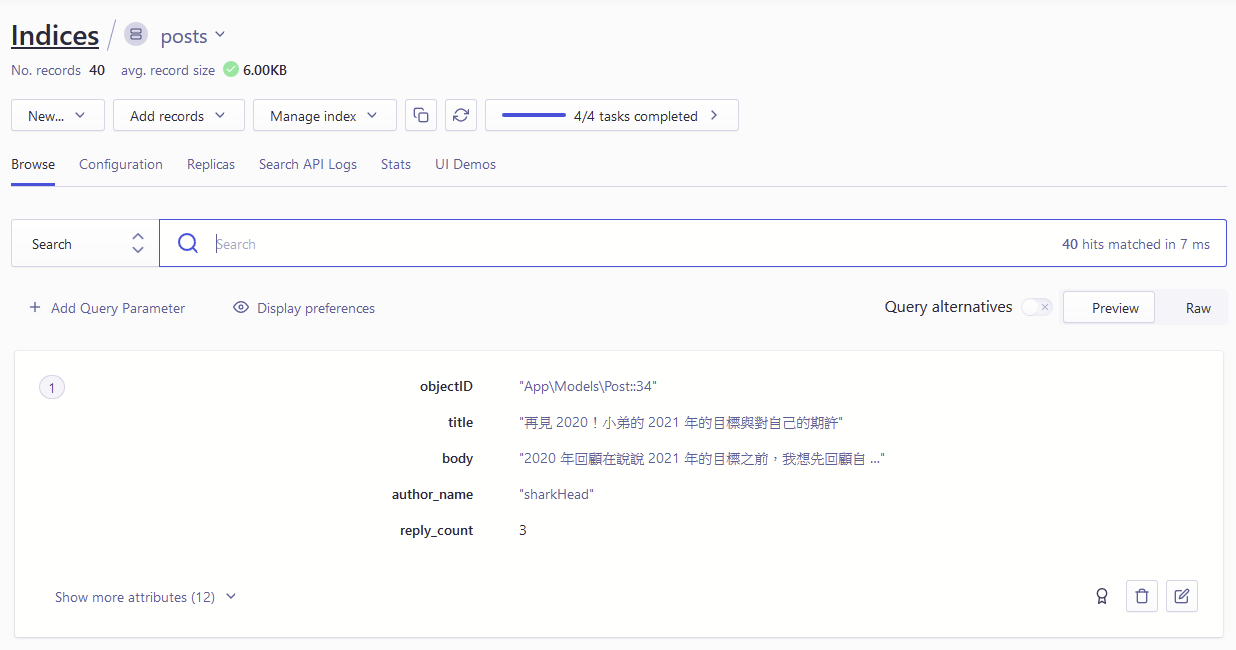1236x650 pixels.
Task: Toggle the Query alternatives switch
Action: (x=1037, y=307)
